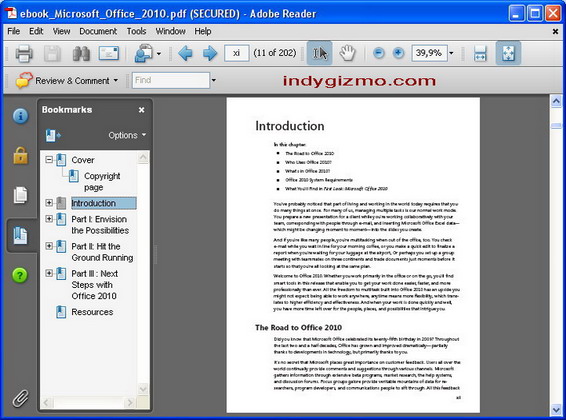Viewport: 566px width, 420px height.
Task: Go to the previous page arrow
Action: tap(186, 53)
